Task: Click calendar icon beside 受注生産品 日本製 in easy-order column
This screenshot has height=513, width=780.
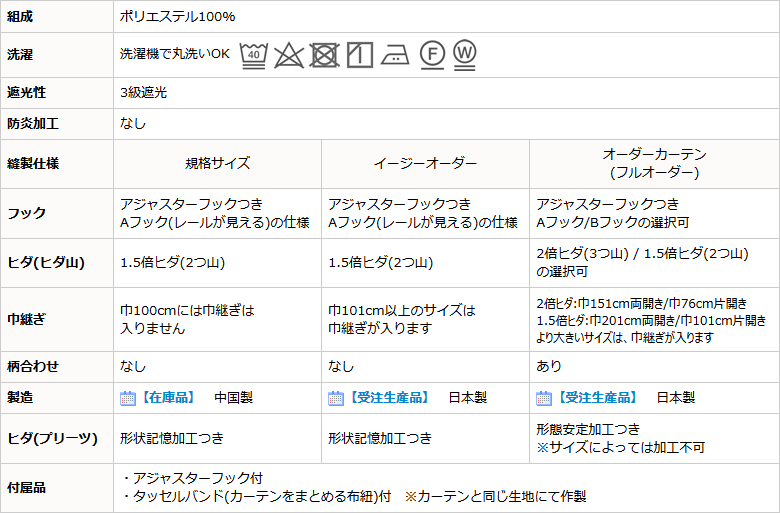Action: point(336,398)
